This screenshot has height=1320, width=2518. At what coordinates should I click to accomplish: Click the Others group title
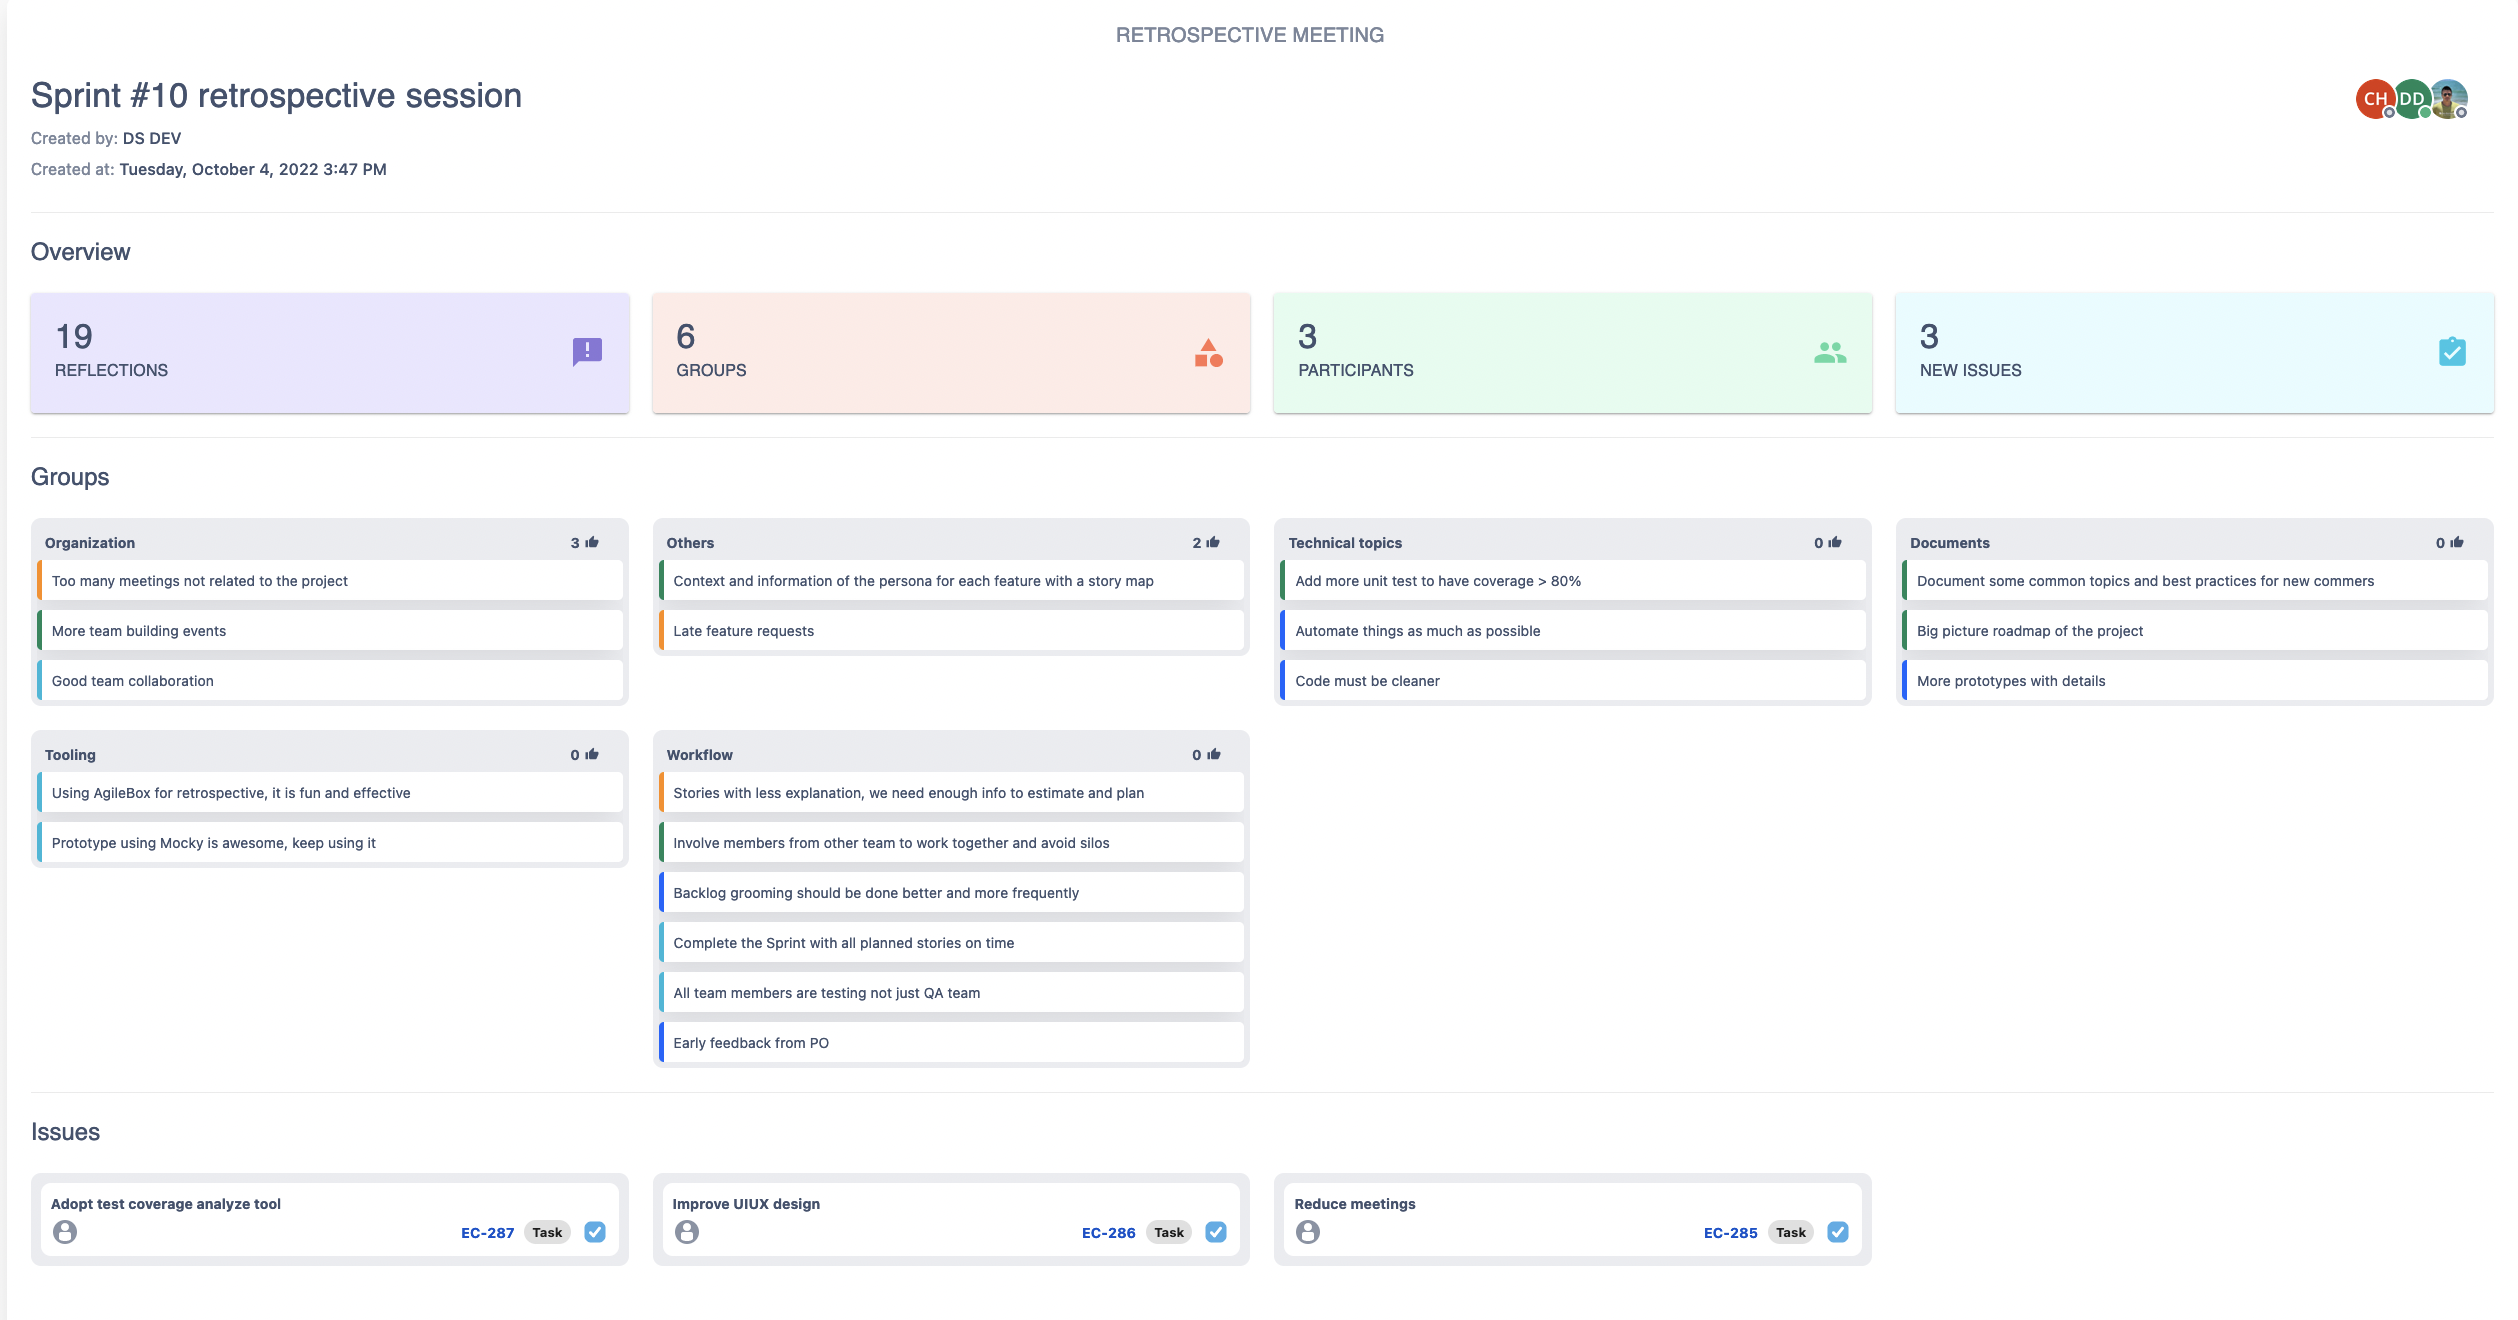click(x=690, y=543)
